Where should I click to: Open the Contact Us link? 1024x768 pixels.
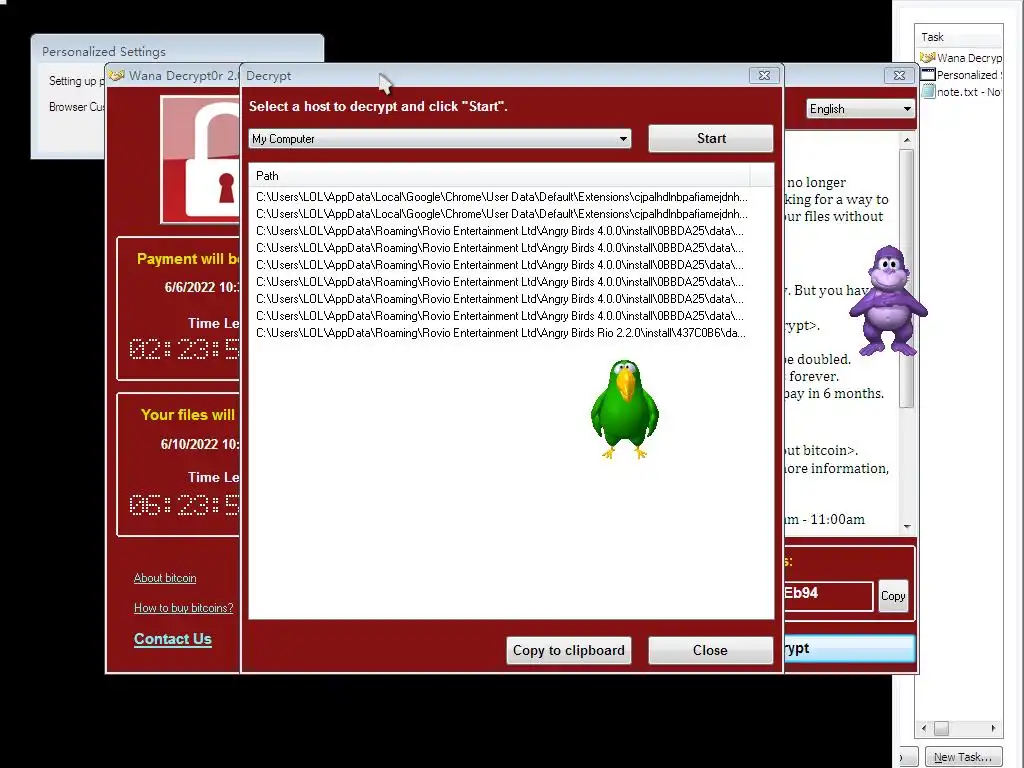172,639
